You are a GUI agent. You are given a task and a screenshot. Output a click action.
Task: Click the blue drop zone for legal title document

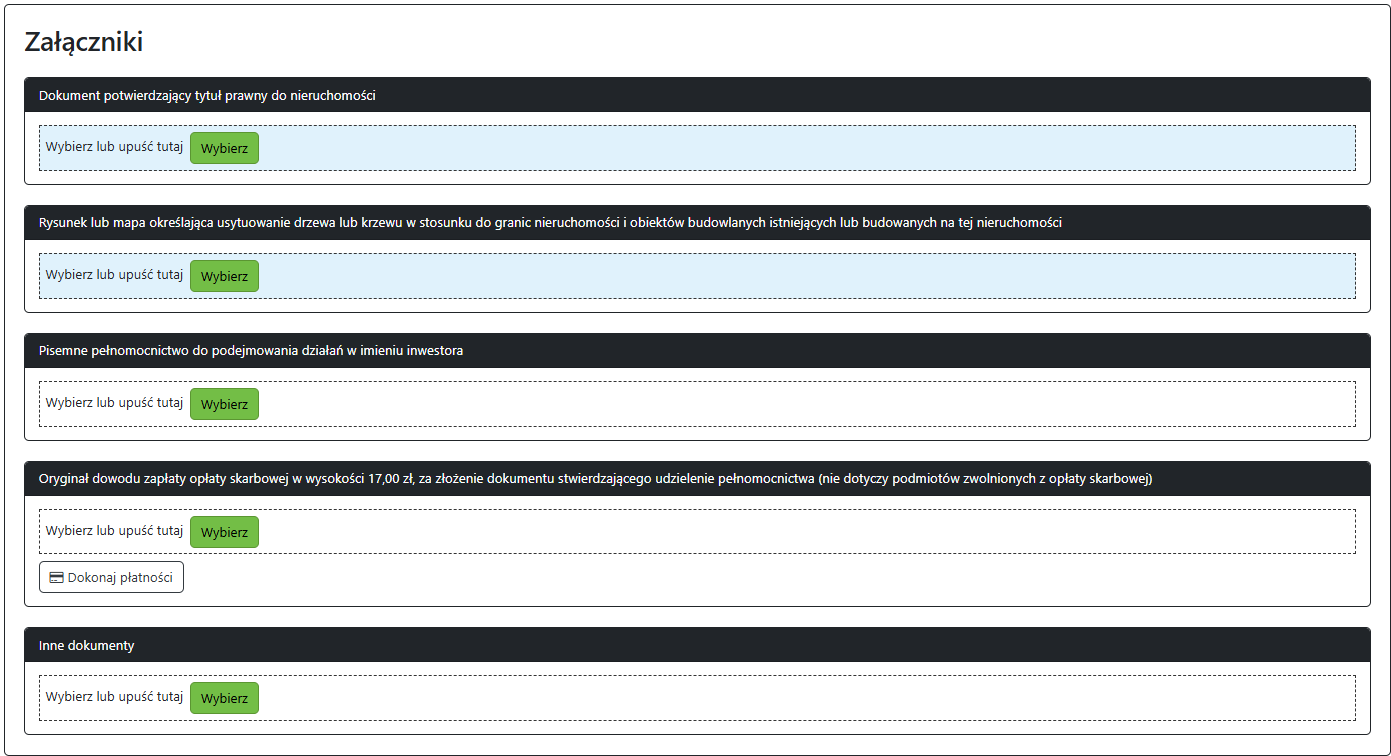tap(800, 148)
